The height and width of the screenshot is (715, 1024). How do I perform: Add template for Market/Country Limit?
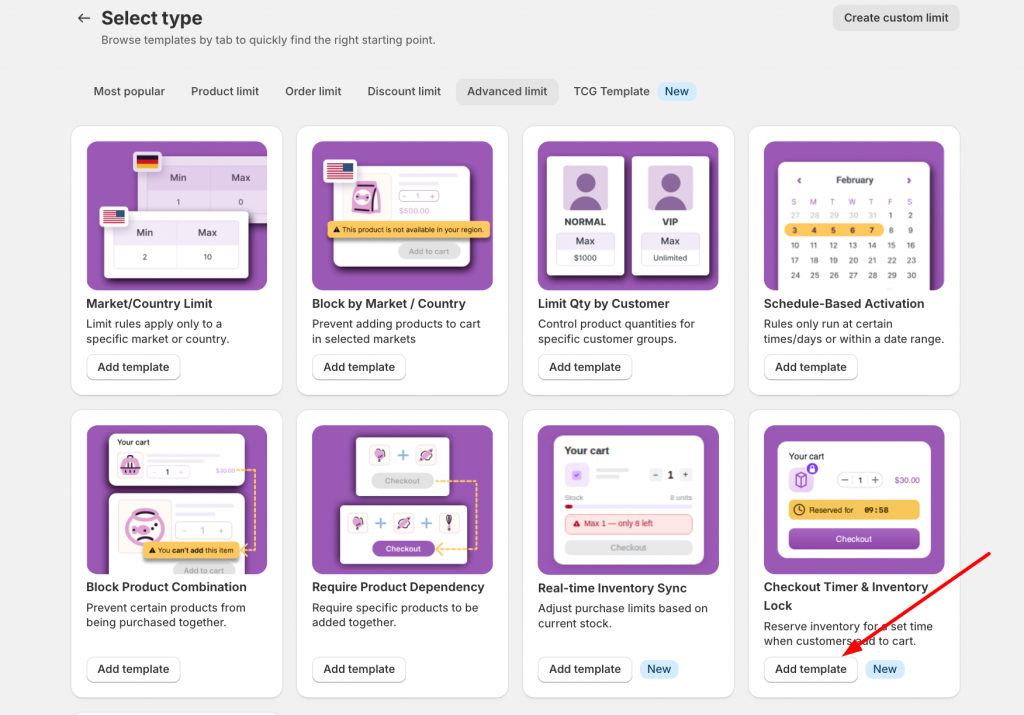(x=133, y=367)
